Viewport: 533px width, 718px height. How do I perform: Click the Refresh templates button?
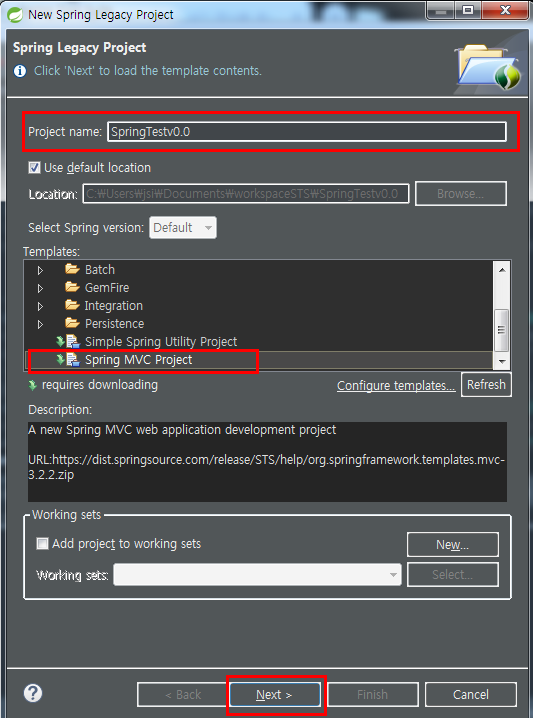tap(486, 385)
